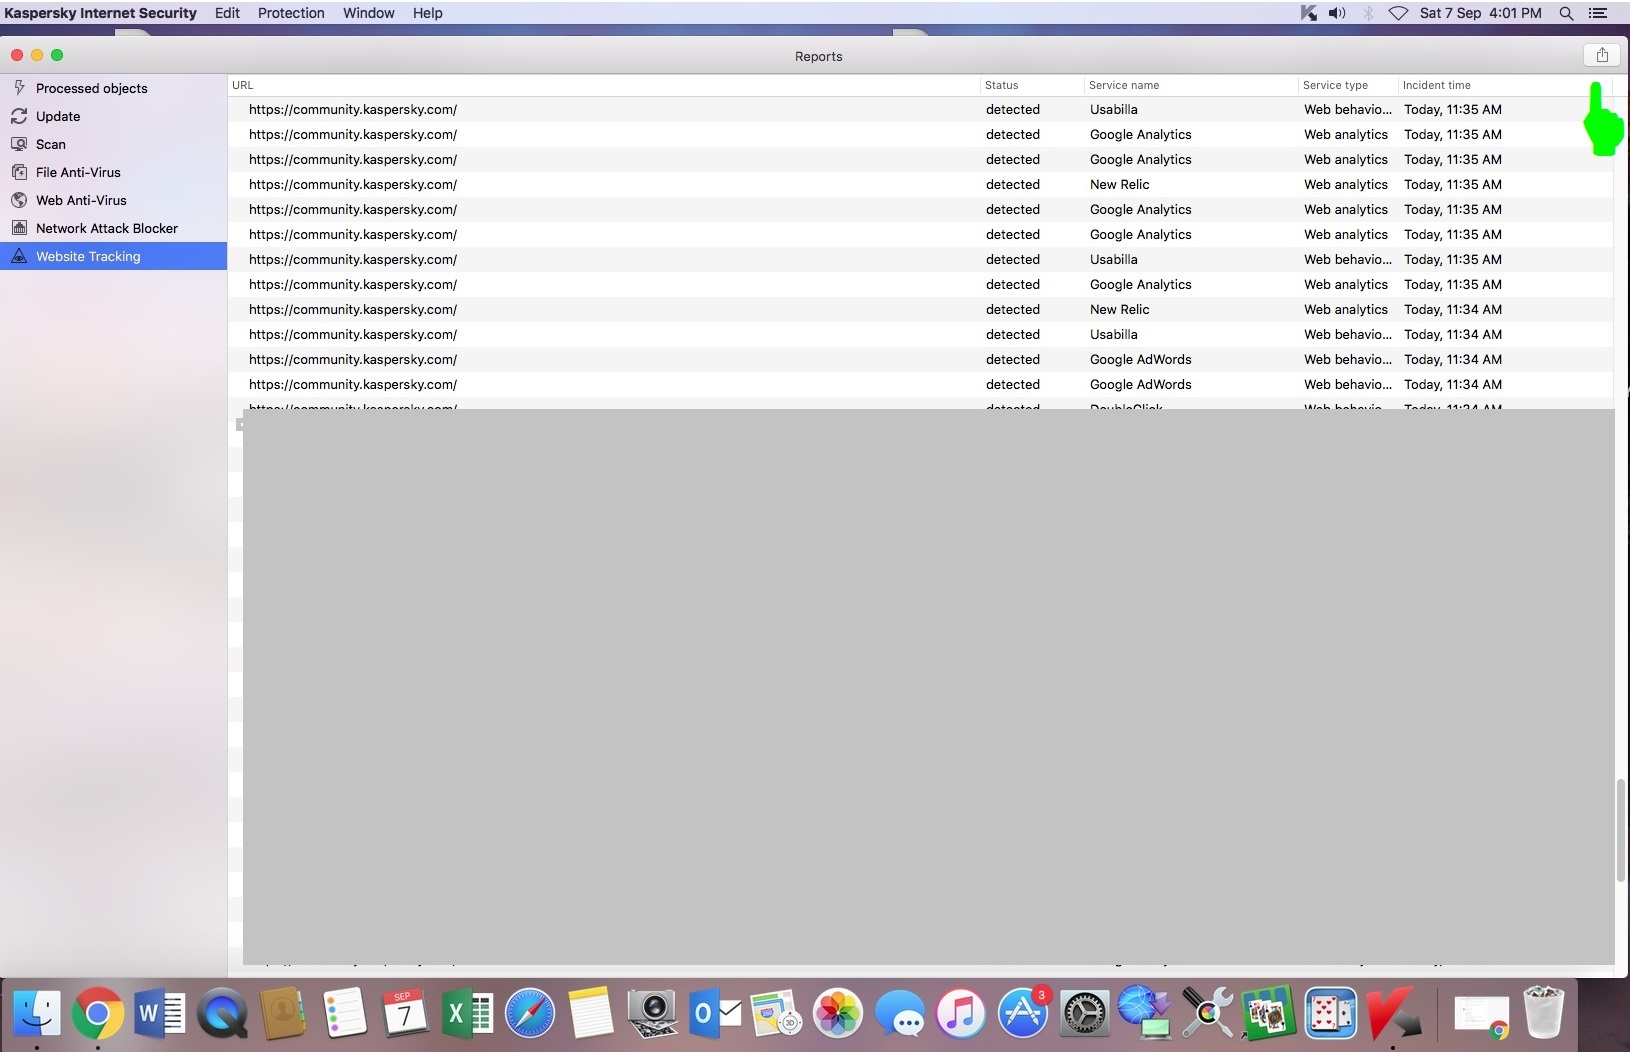
Task: Open System Preferences from the Dock
Action: [x=1084, y=1013]
